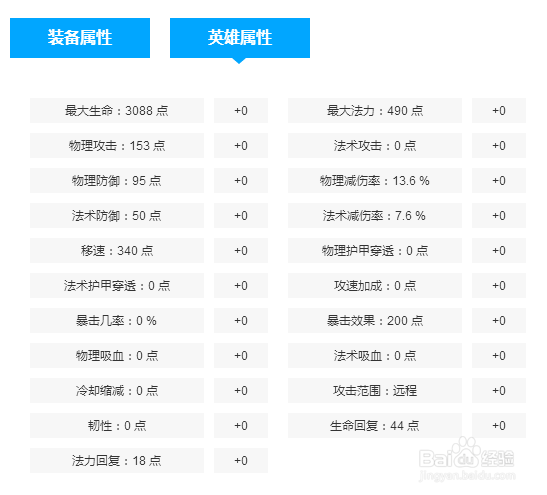Select the +0 bonus next to 攻速加成

499,286
